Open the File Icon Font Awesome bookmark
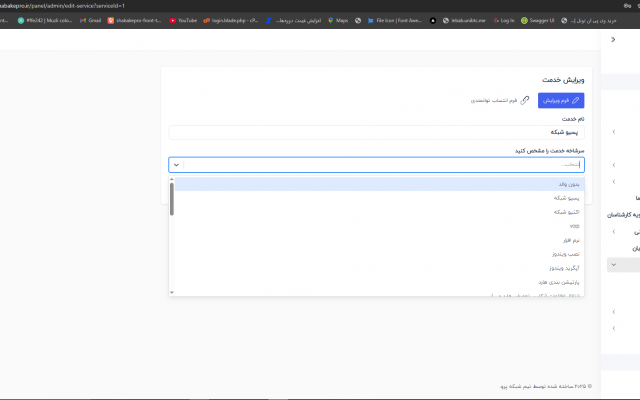 pos(395,20)
